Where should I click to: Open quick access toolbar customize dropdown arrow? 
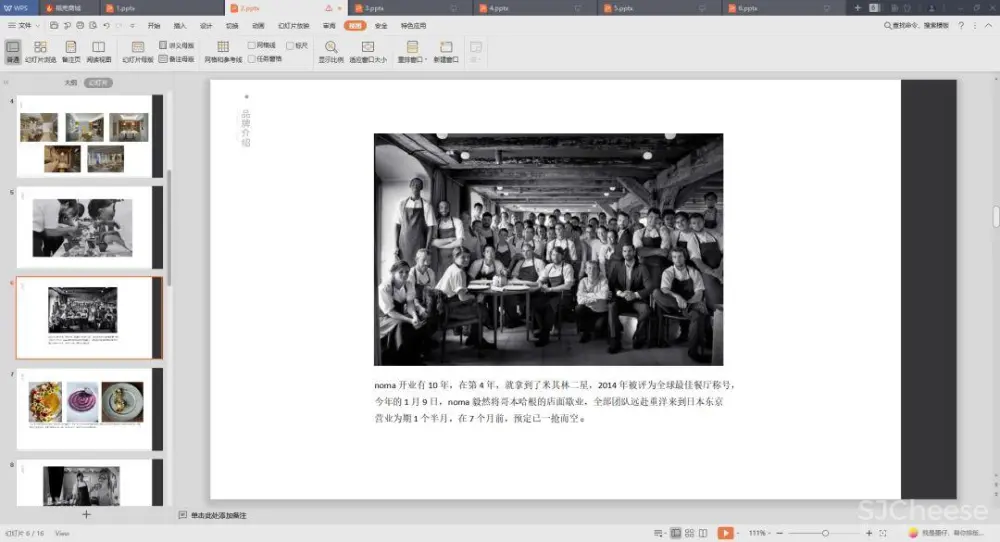(133, 26)
